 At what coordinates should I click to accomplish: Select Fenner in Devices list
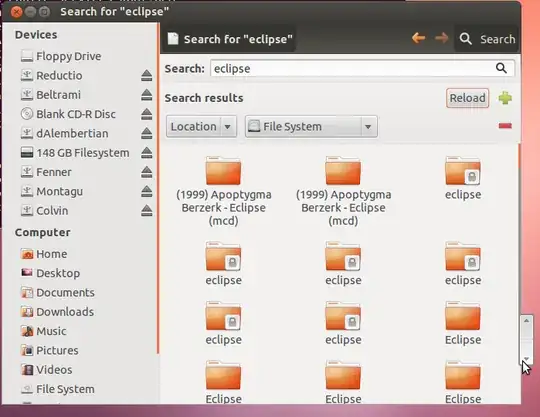point(46,172)
